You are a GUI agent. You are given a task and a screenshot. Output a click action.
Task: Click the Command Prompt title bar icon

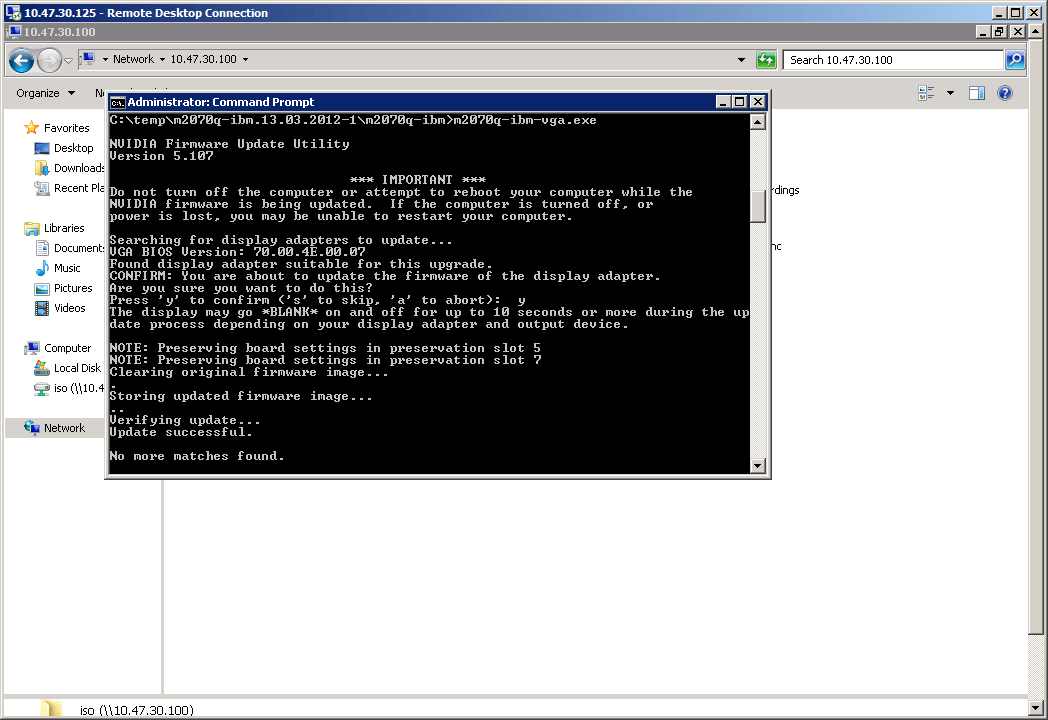coord(118,102)
